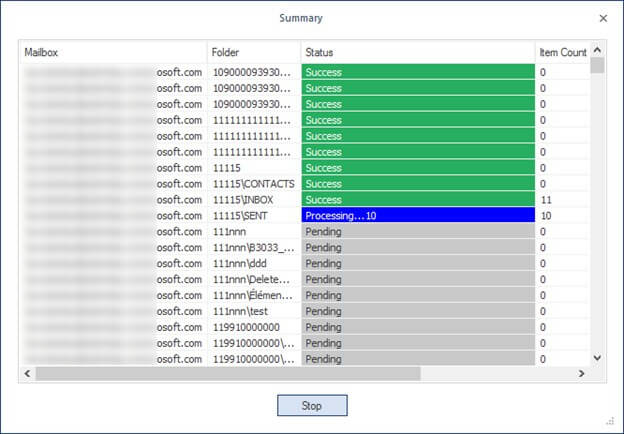This screenshot has width=624, height=434.
Task: Click the Pending status of 111nnn row
Action: (x=418, y=231)
